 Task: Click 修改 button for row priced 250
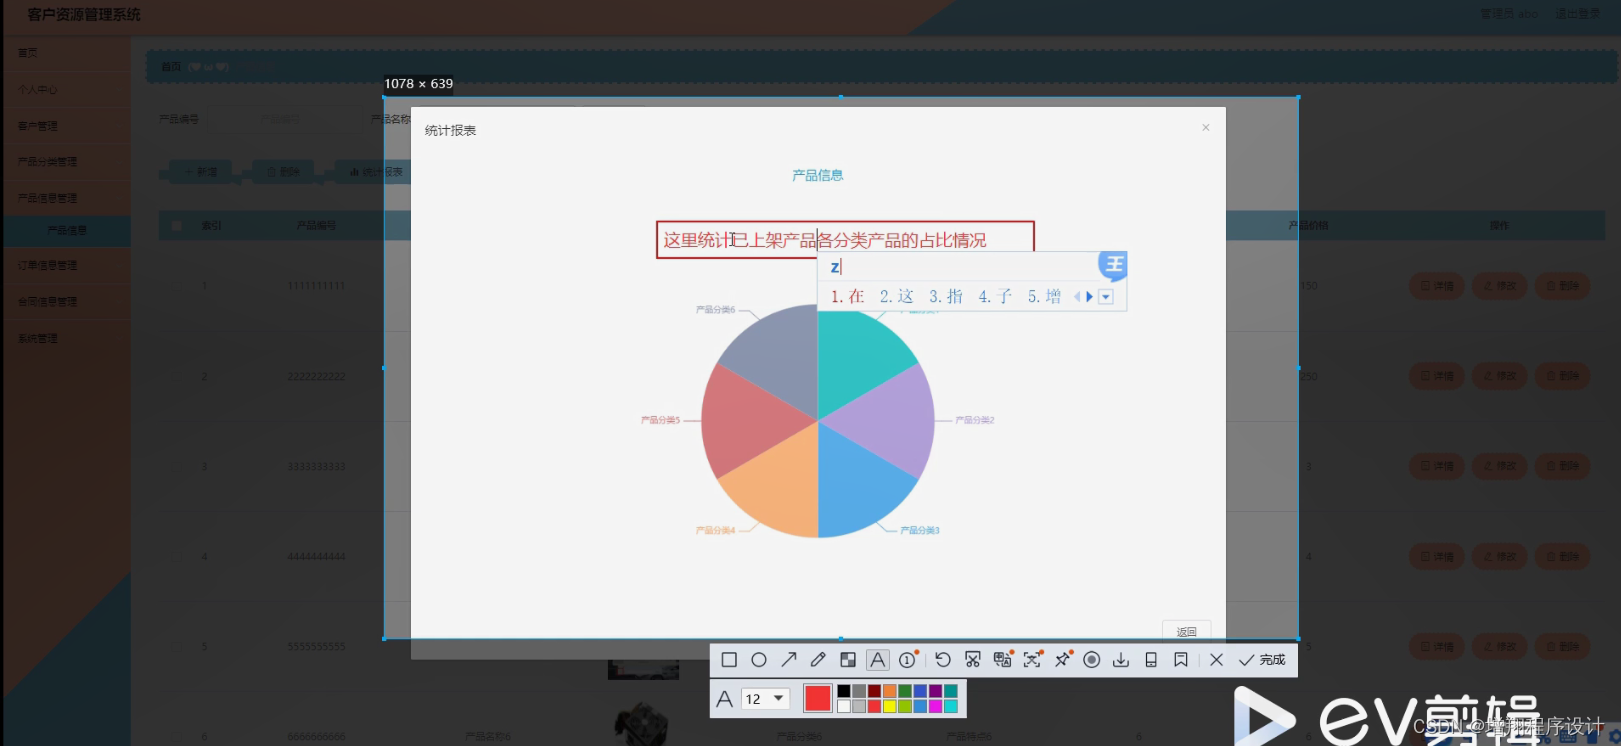click(x=1499, y=376)
